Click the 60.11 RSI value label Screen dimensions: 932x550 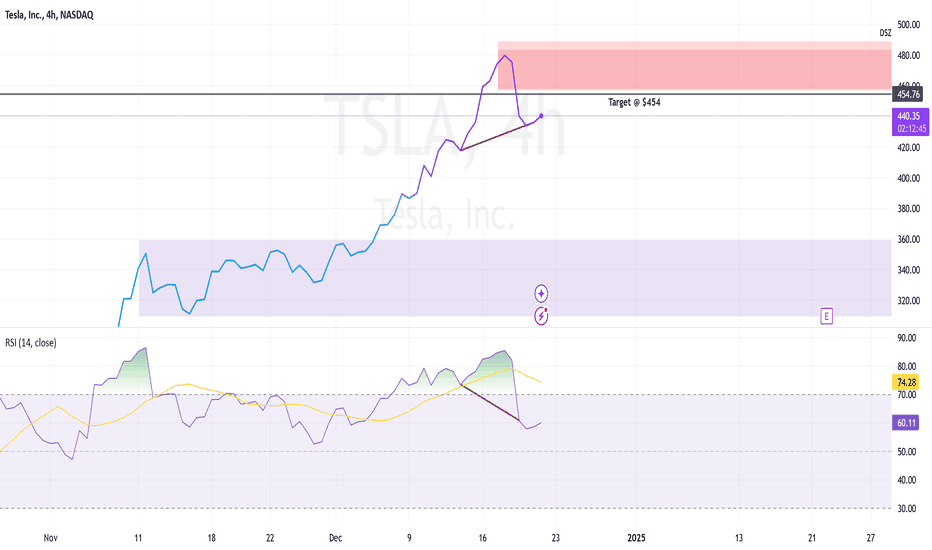(906, 423)
